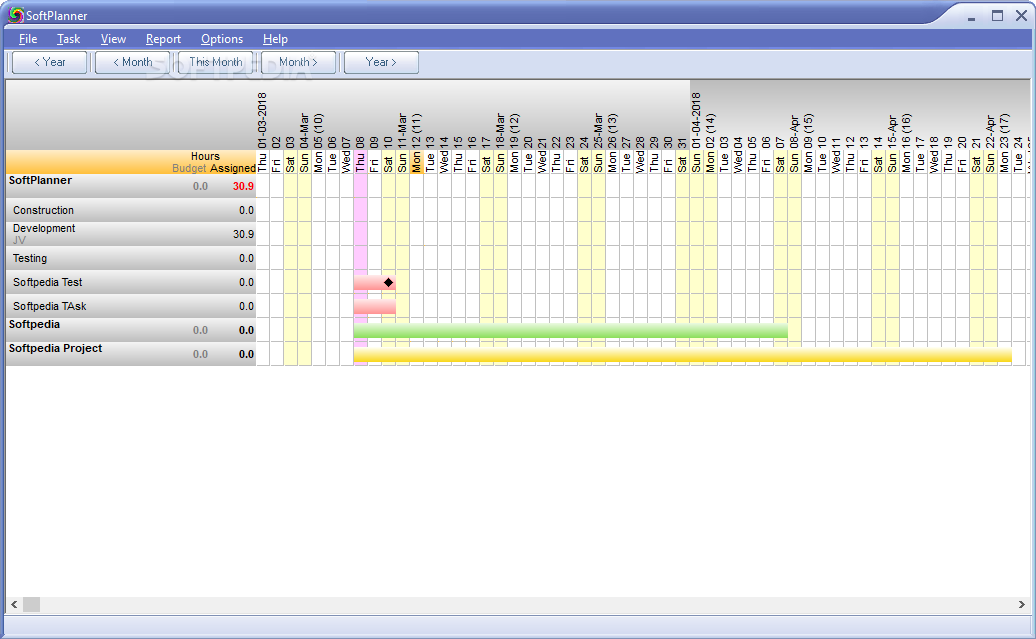The image size is (1036, 639).
Task: Click the Hours header label
Action: click(205, 157)
